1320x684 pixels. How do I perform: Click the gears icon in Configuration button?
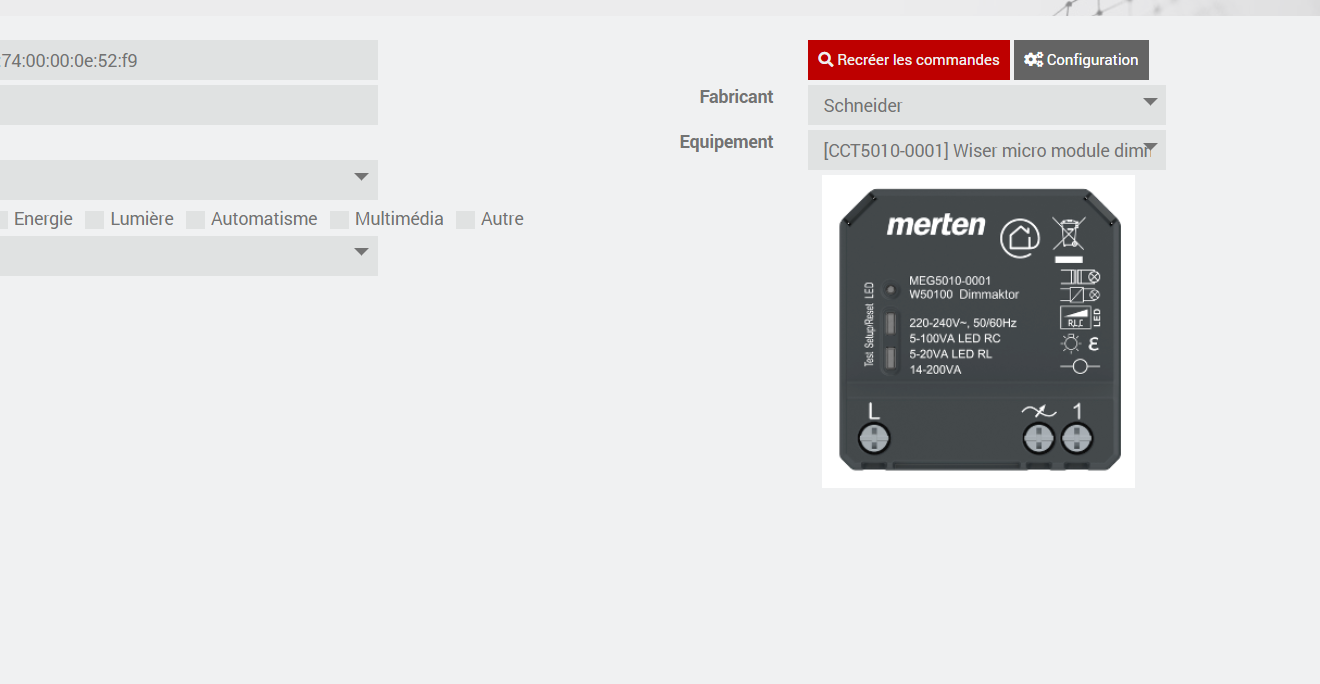[1033, 60]
